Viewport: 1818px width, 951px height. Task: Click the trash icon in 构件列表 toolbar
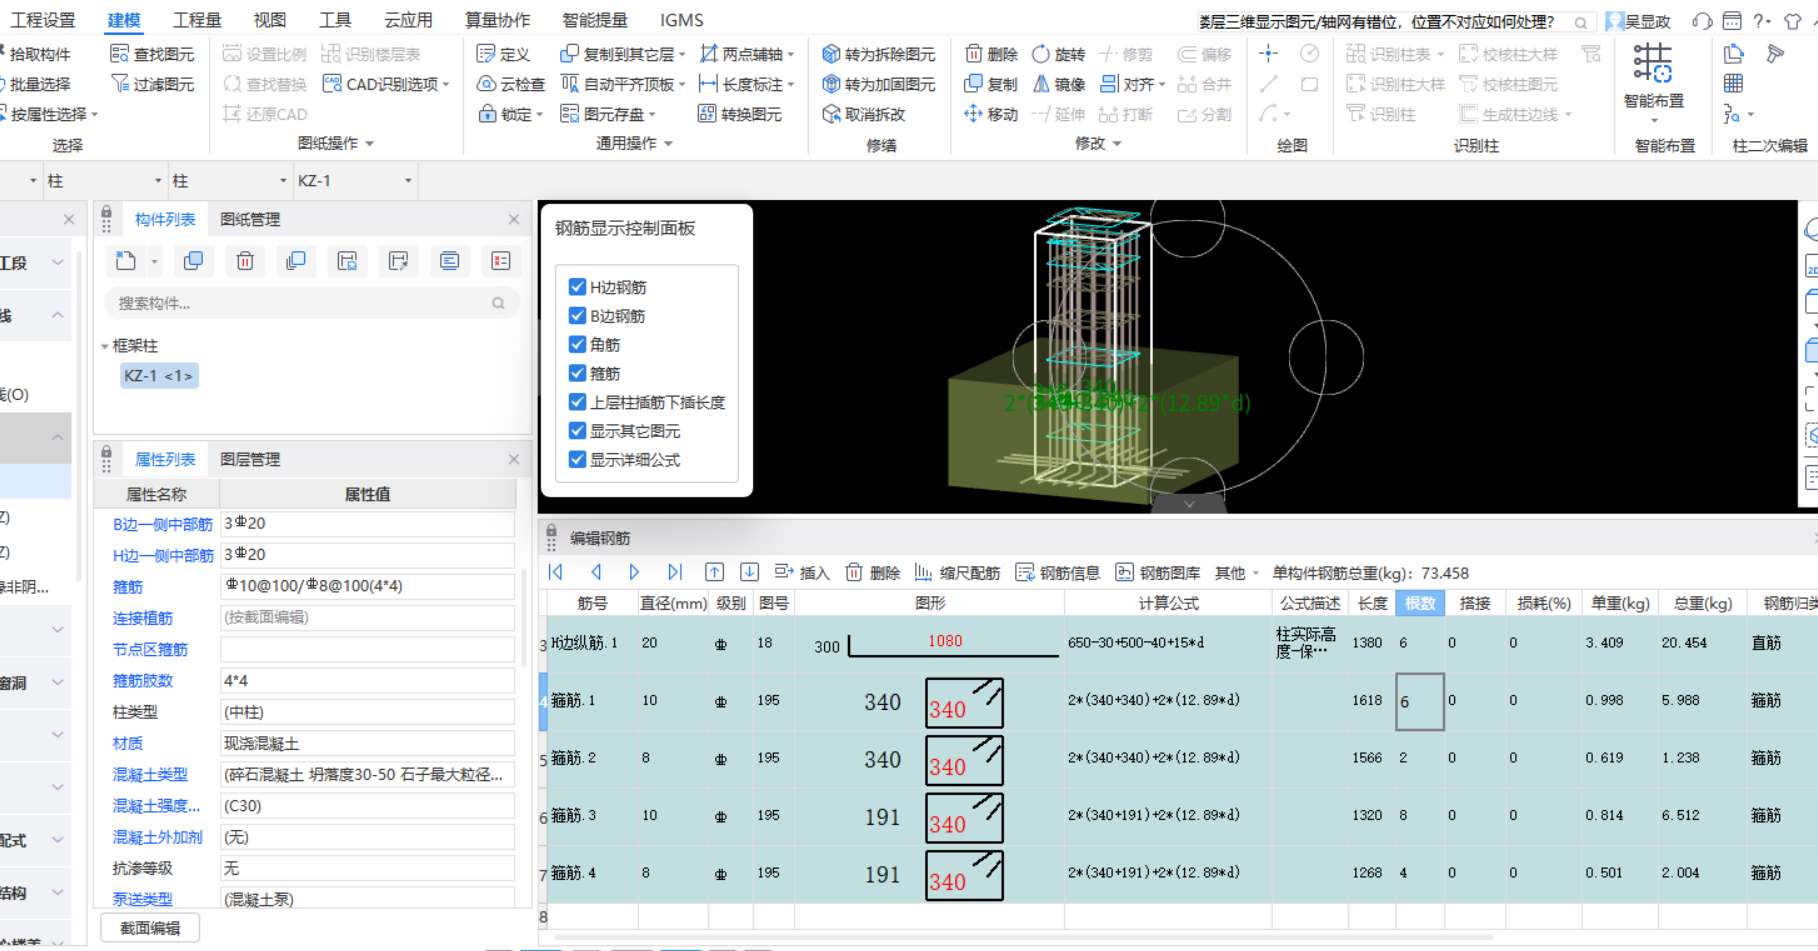(245, 261)
